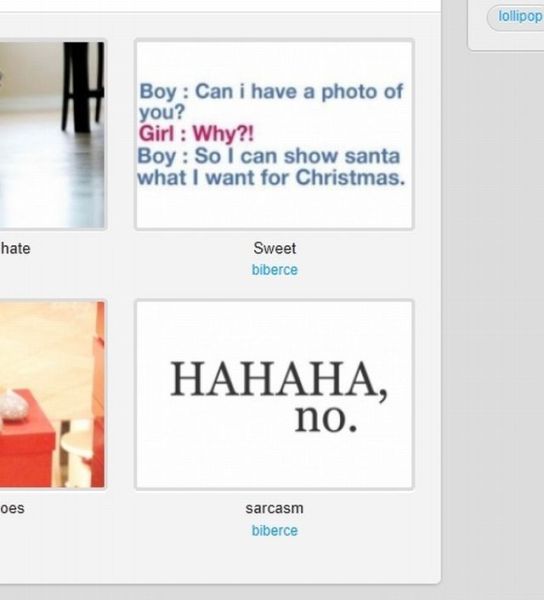Click the word 'no.' in sarcasm image
544x600 pixels.
326,417
